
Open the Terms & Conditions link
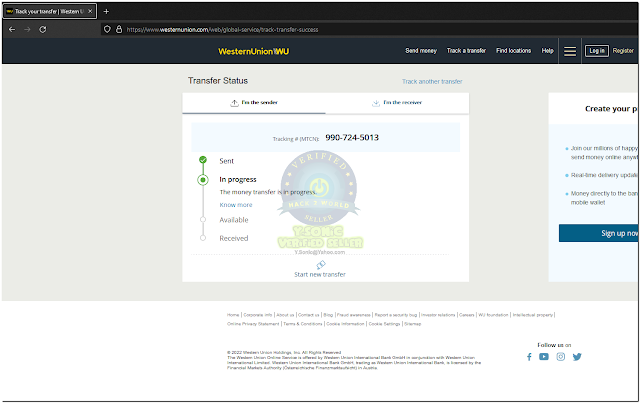pos(303,324)
